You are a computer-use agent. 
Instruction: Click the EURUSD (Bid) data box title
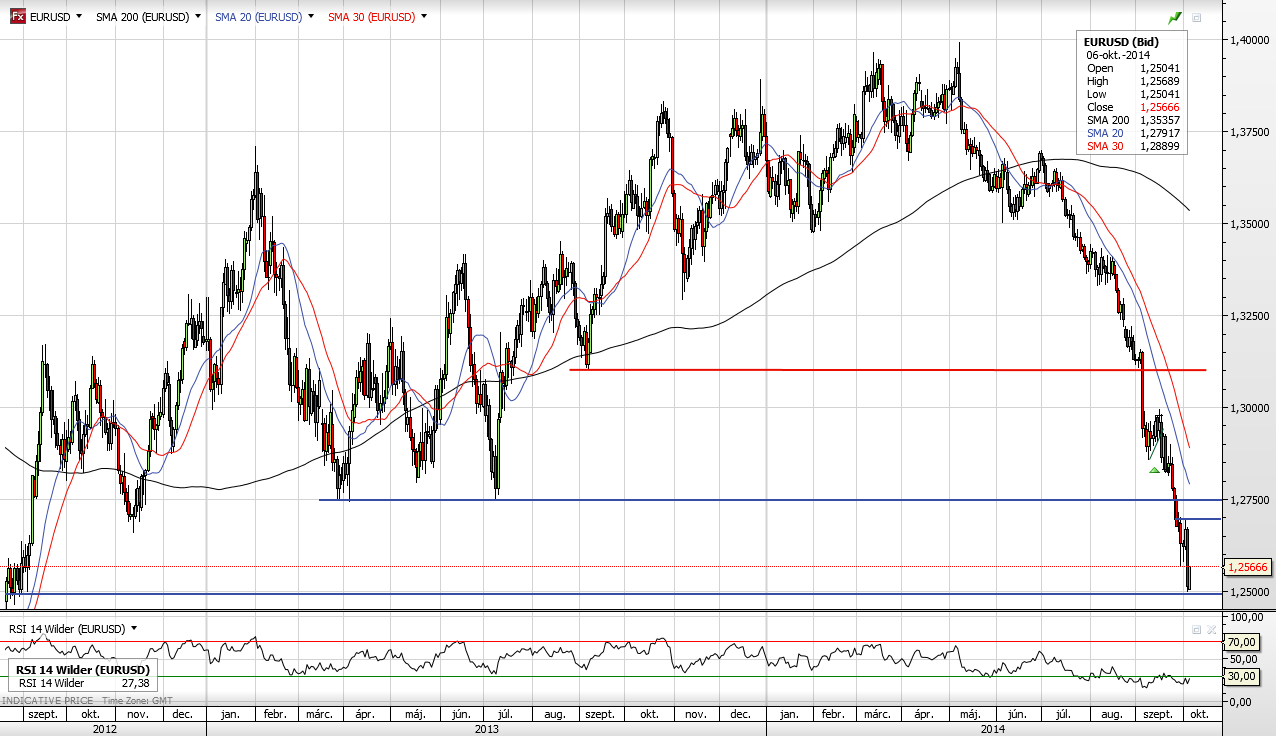(1122, 41)
